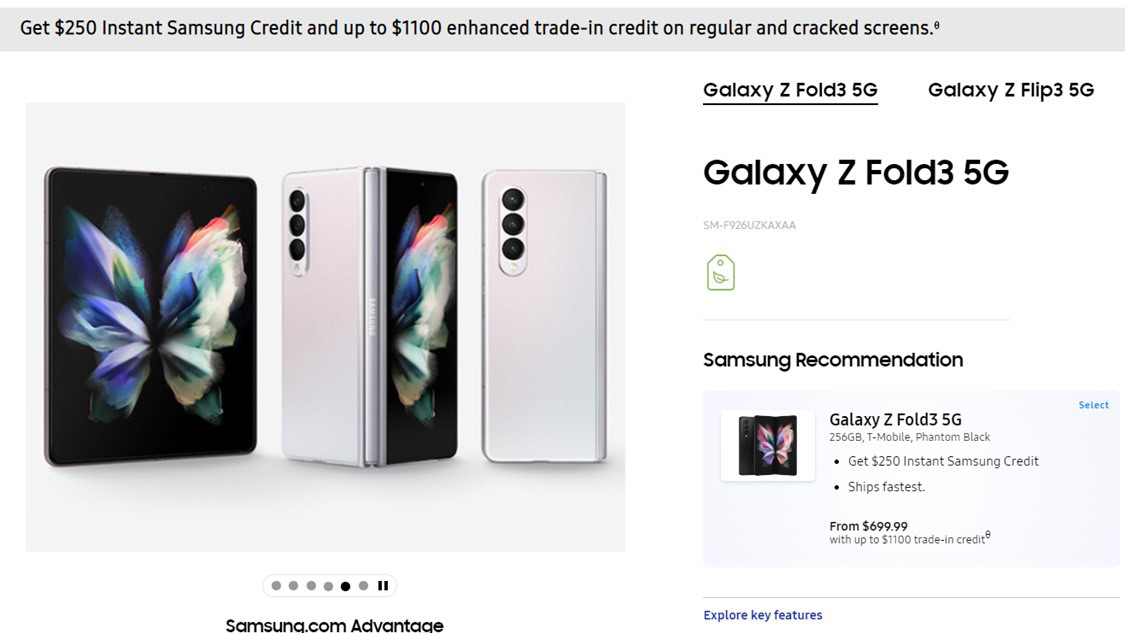1125x633 pixels.
Task: Go to the third carousel slide dot
Action: pyautogui.click(x=311, y=586)
